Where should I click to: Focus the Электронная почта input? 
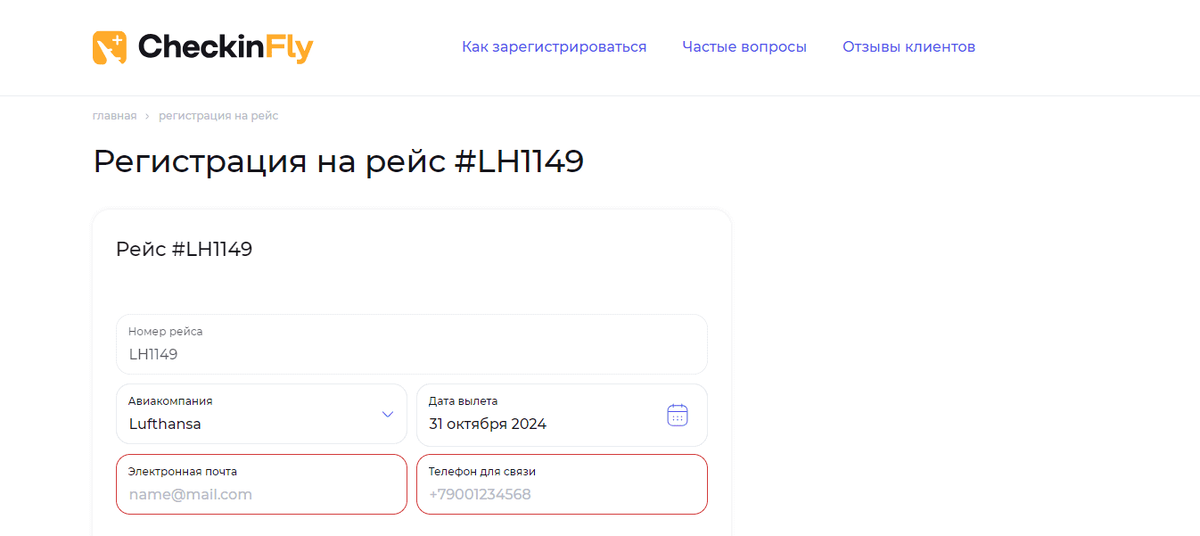point(262,484)
